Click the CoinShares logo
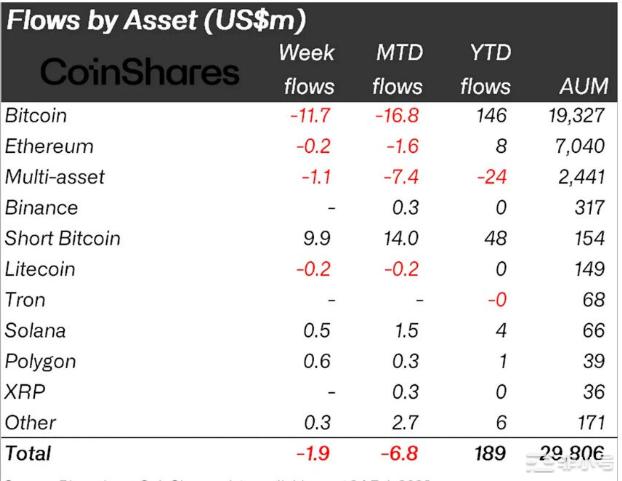The image size is (622, 481). point(138,72)
